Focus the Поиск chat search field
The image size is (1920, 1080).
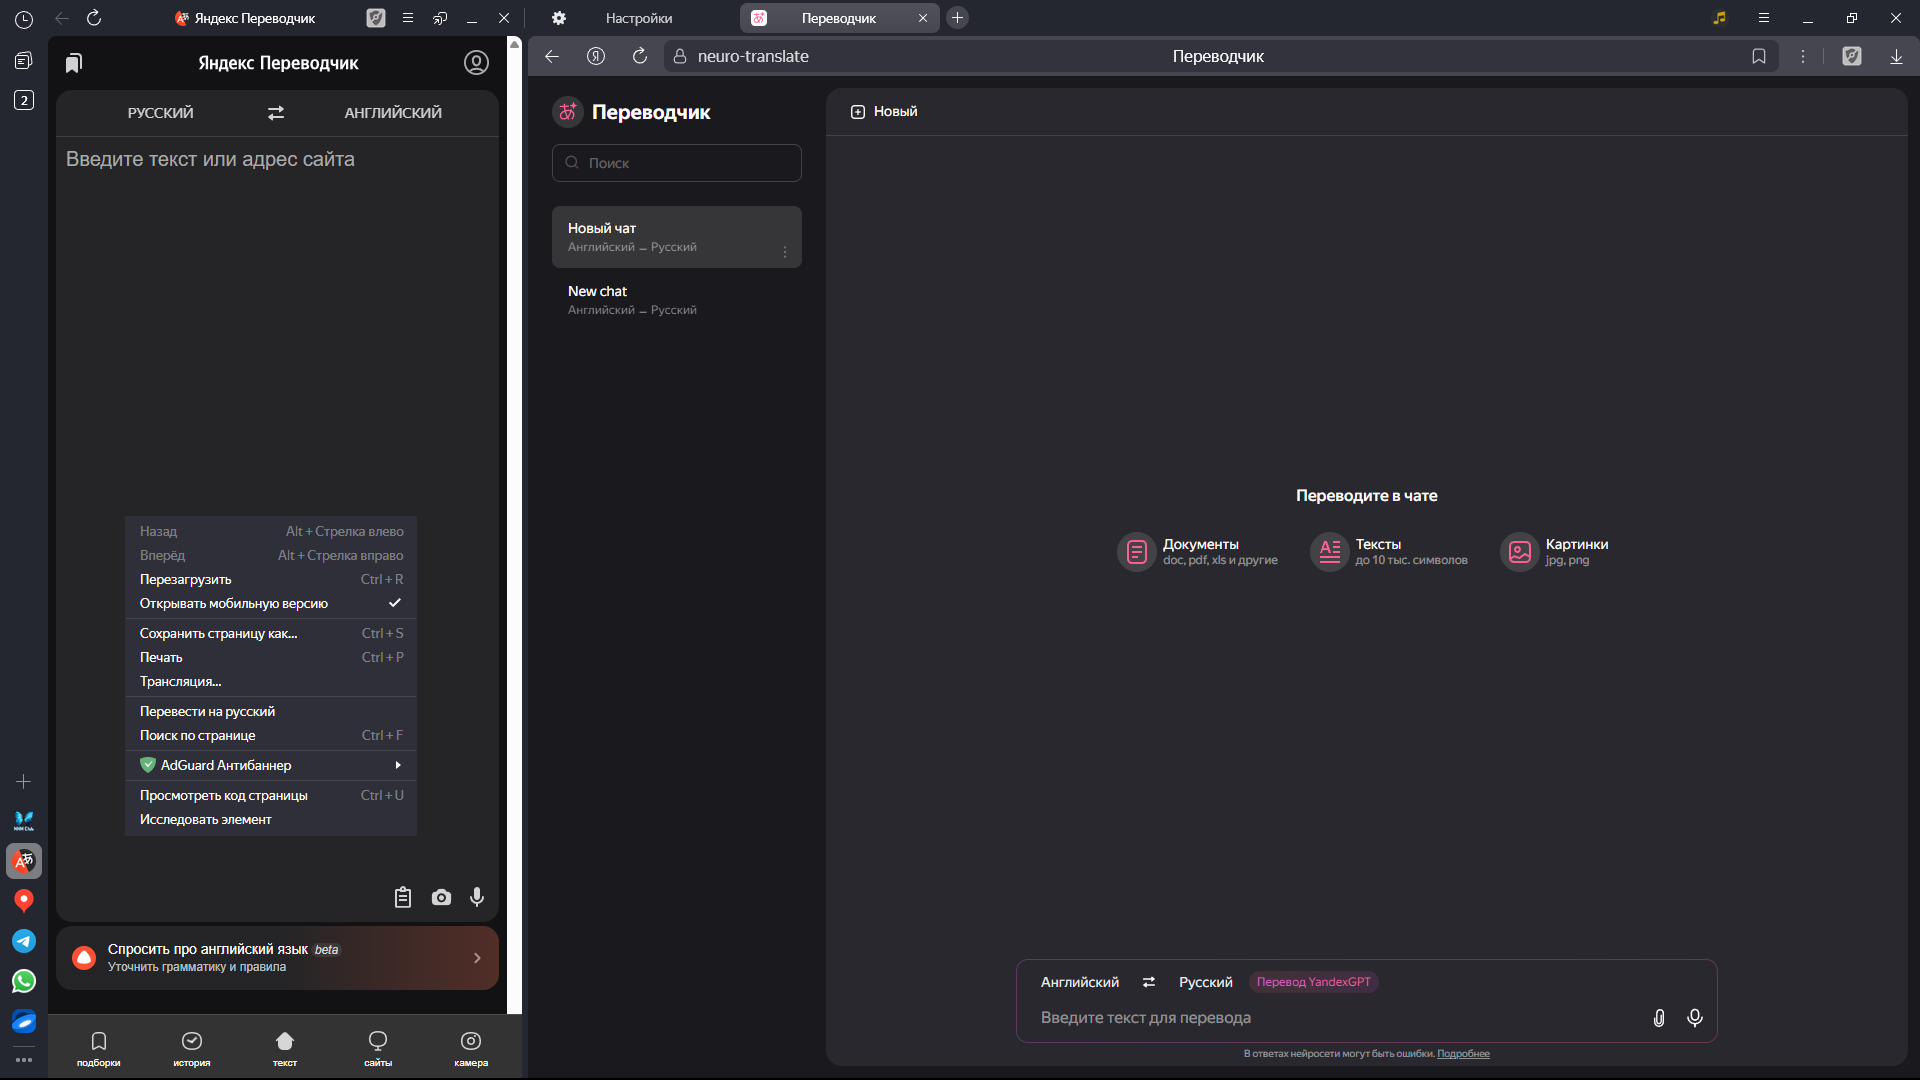(x=677, y=163)
